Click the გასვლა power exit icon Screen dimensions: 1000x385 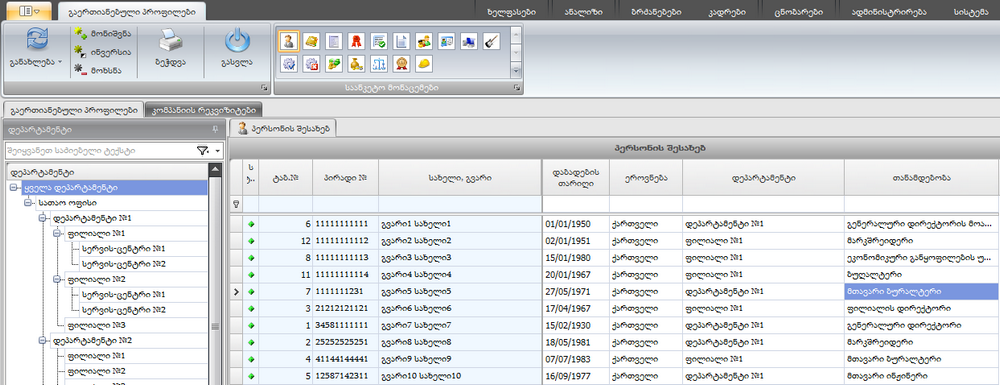(237, 41)
